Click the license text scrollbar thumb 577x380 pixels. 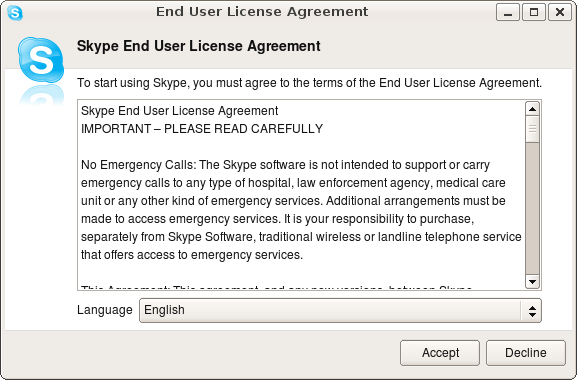(532, 129)
